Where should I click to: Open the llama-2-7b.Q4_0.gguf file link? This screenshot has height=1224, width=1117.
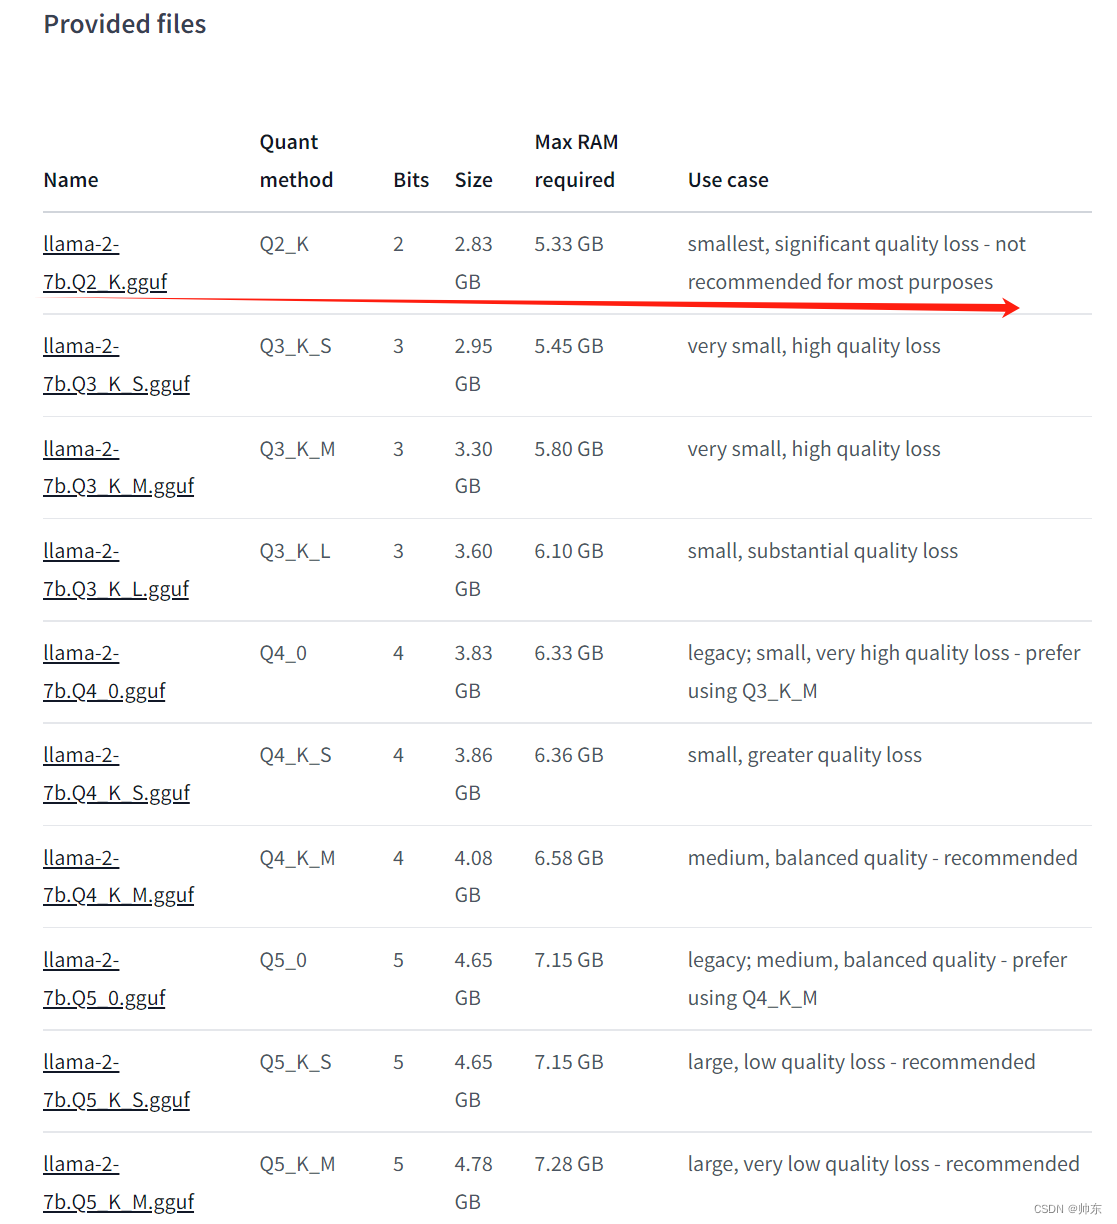[104, 672]
